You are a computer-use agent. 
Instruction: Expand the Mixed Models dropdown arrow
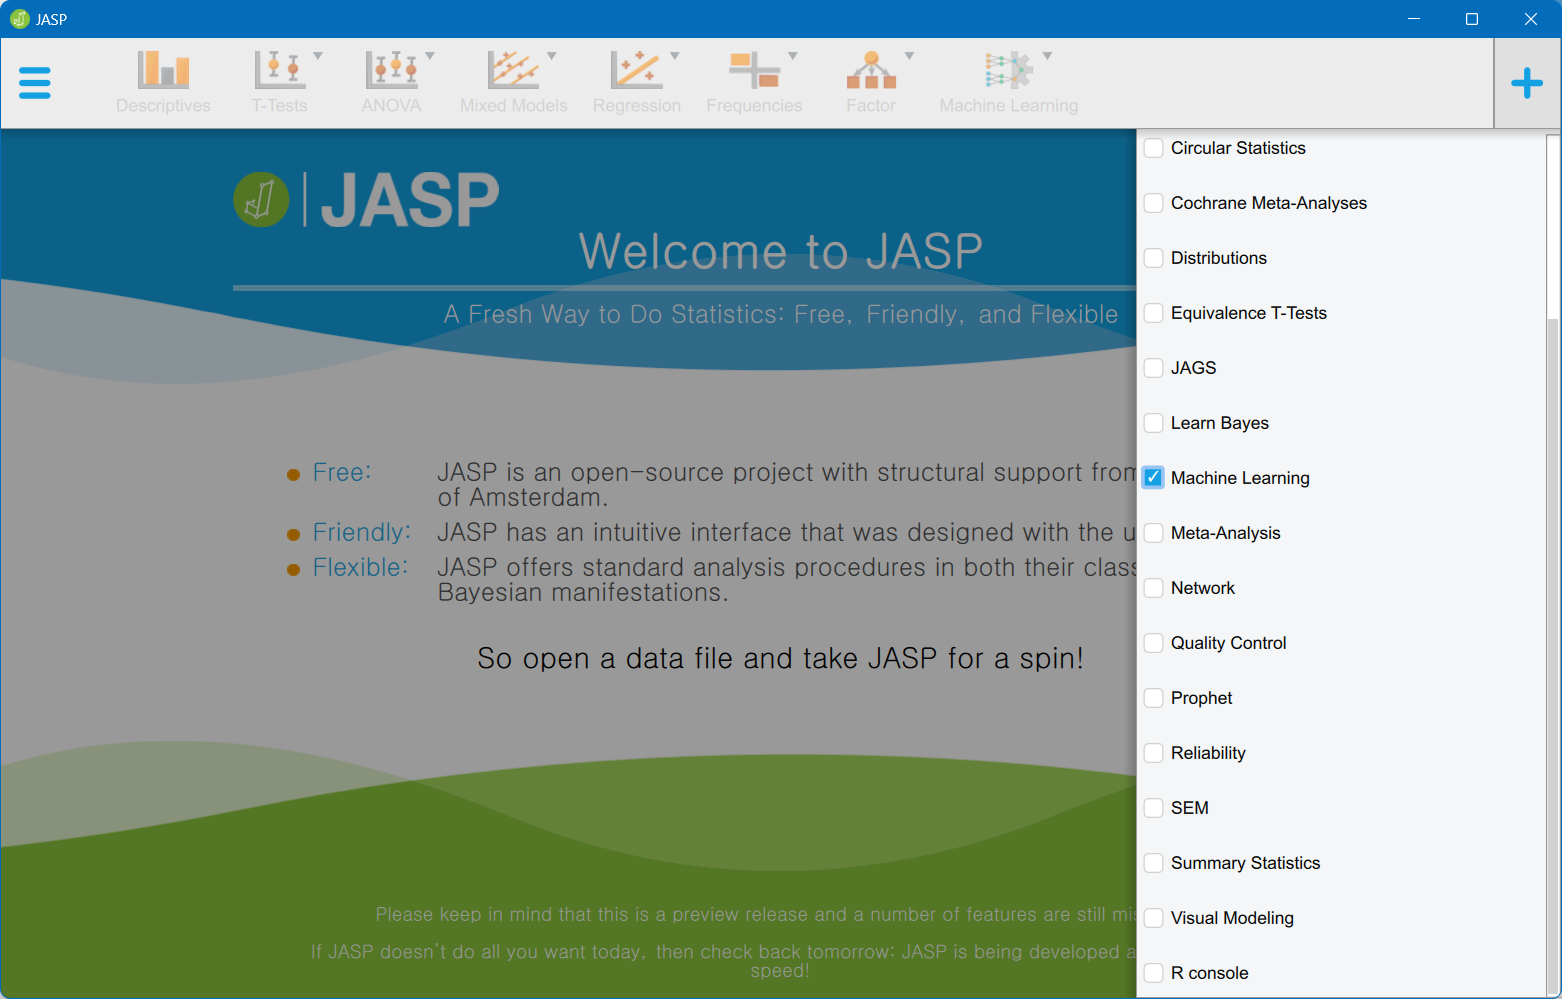tap(552, 56)
